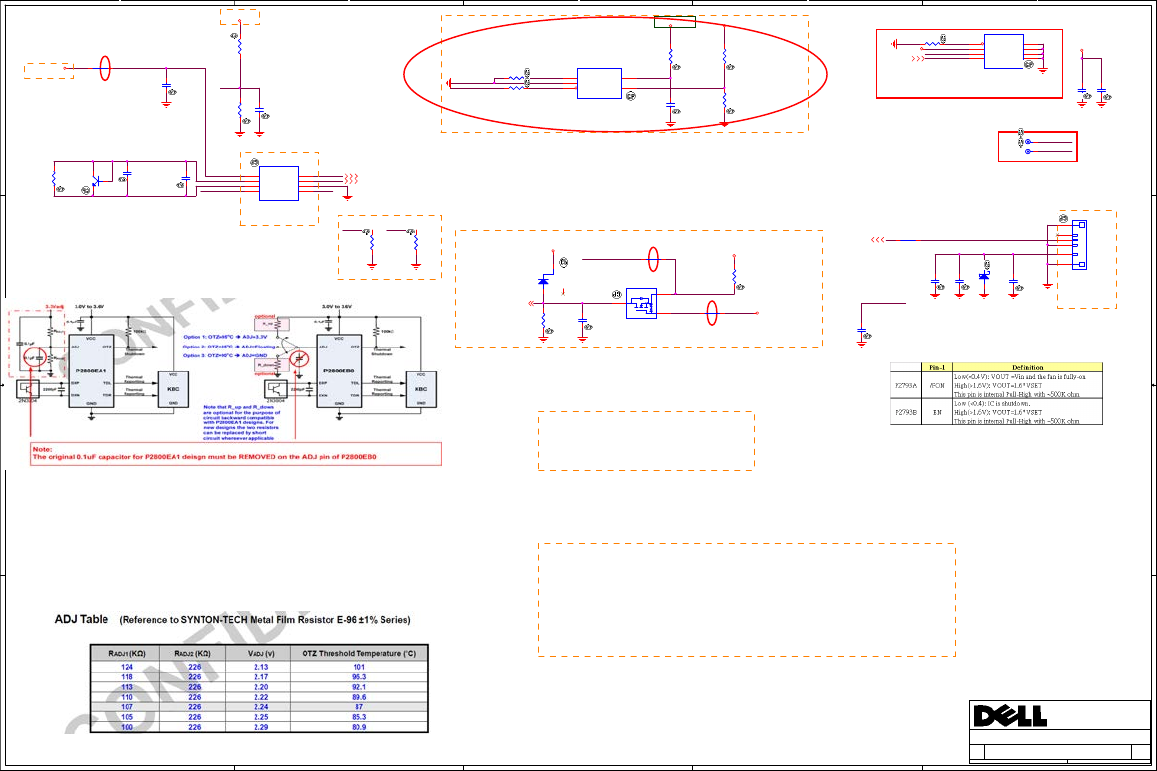Select the "/FON" pin cell
Image resolution: width=1157 pixels, height=771 pixels.
coord(937,385)
